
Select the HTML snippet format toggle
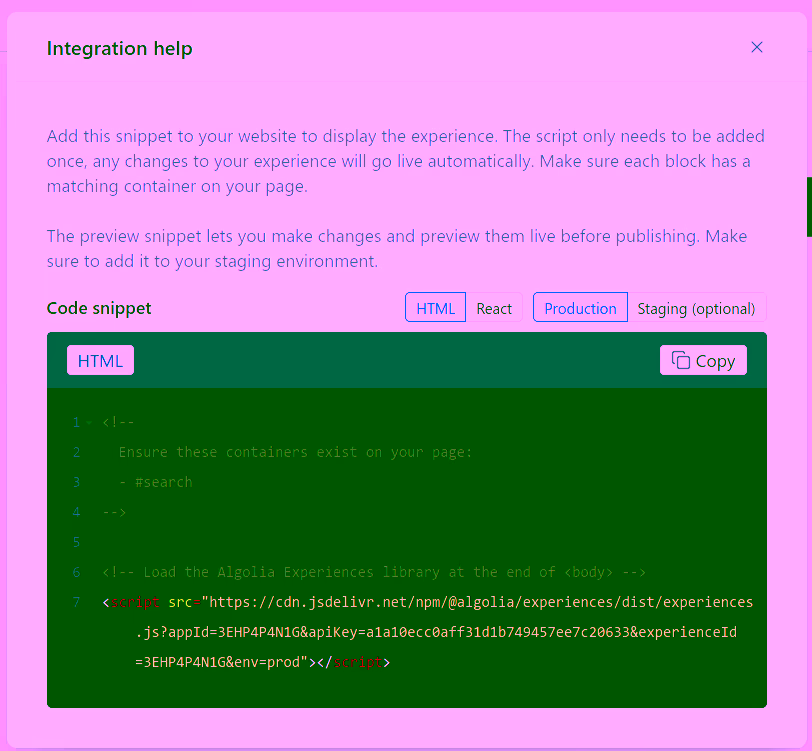coord(436,308)
